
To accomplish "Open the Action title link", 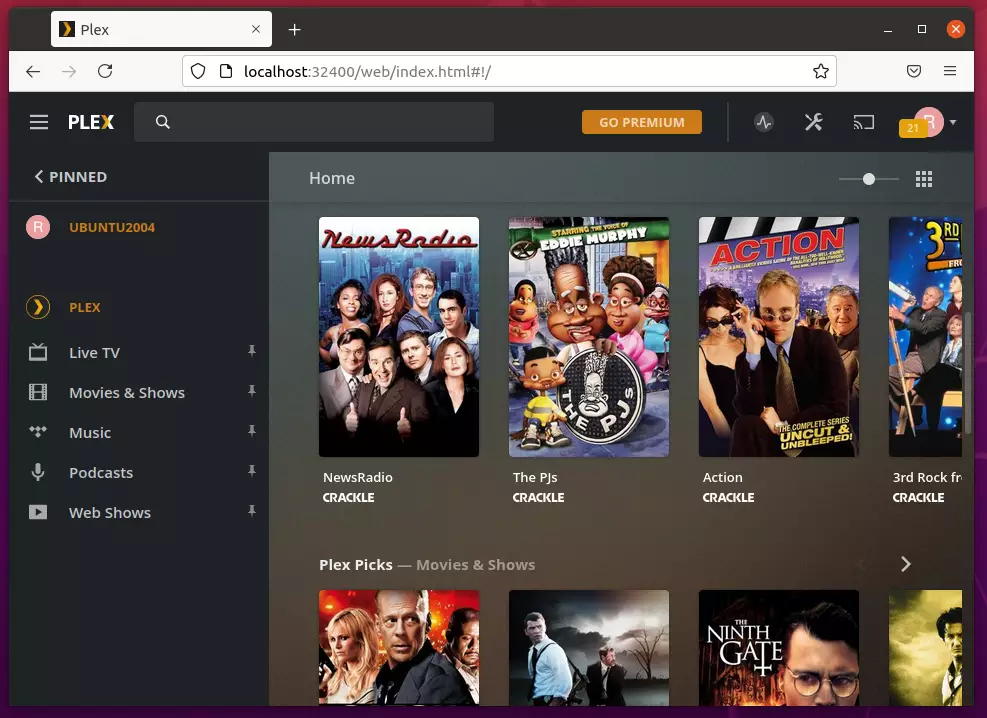I will tap(723, 478).
